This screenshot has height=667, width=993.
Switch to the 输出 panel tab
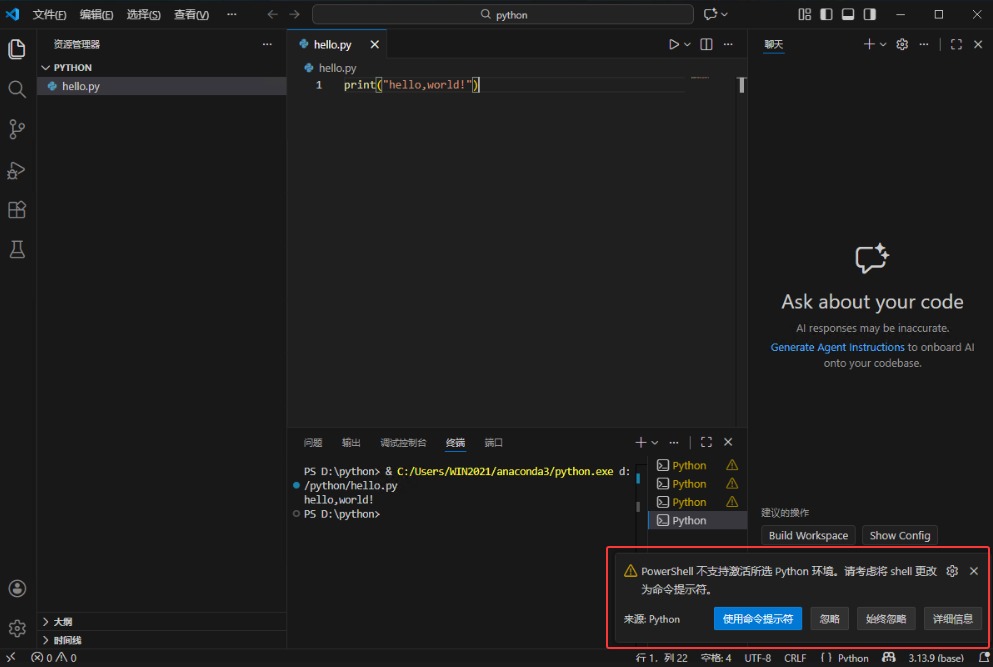coord(351,442)
